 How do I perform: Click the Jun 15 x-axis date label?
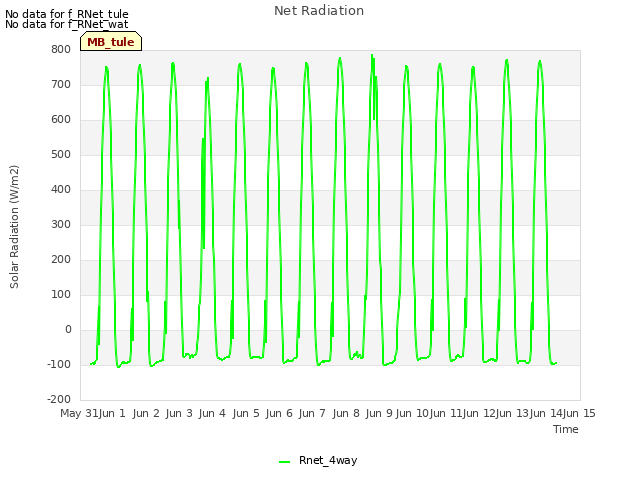pos(579,413)
